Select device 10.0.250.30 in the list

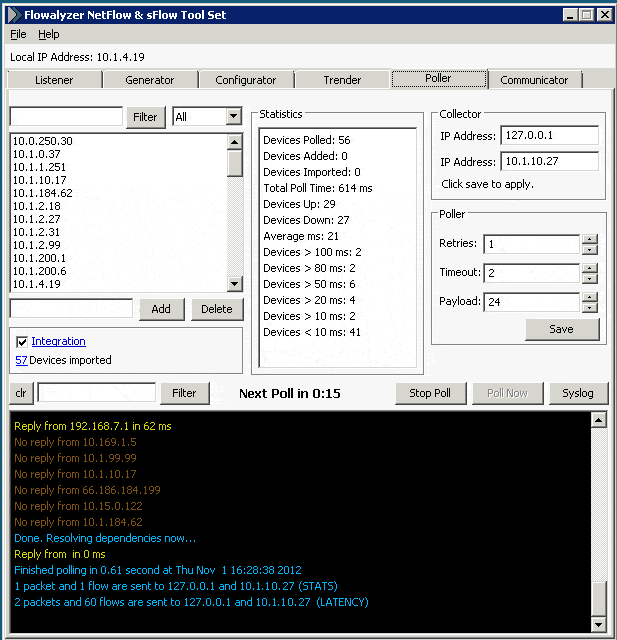118,141
